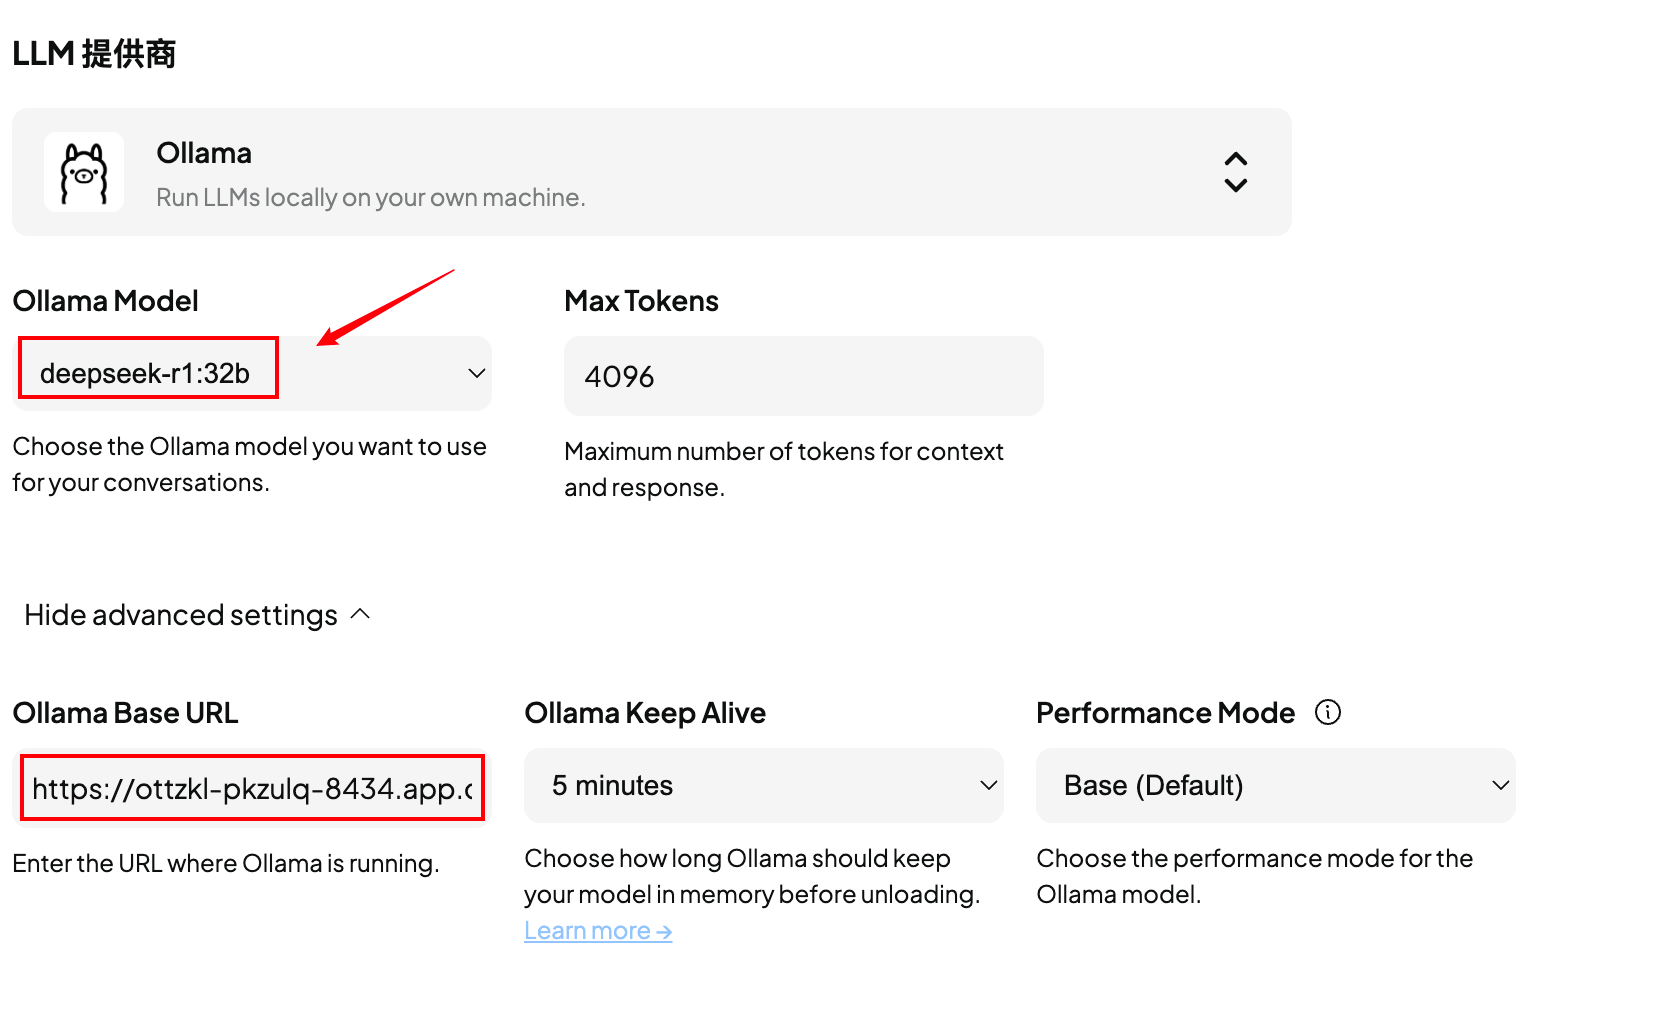Click the Ollama llama logo icon
Screen dimensions: 1662x1030
point(84,173)
